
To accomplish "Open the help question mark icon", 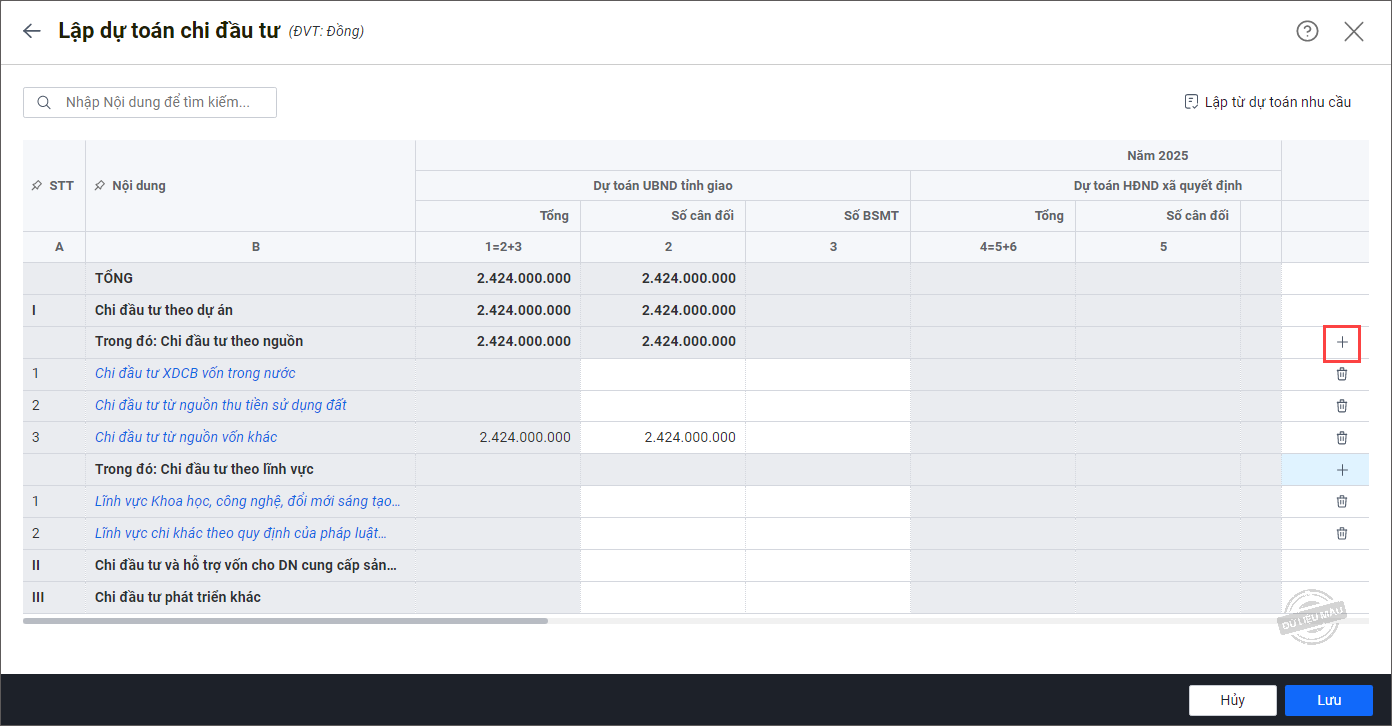I will [x=1307, y=31].
